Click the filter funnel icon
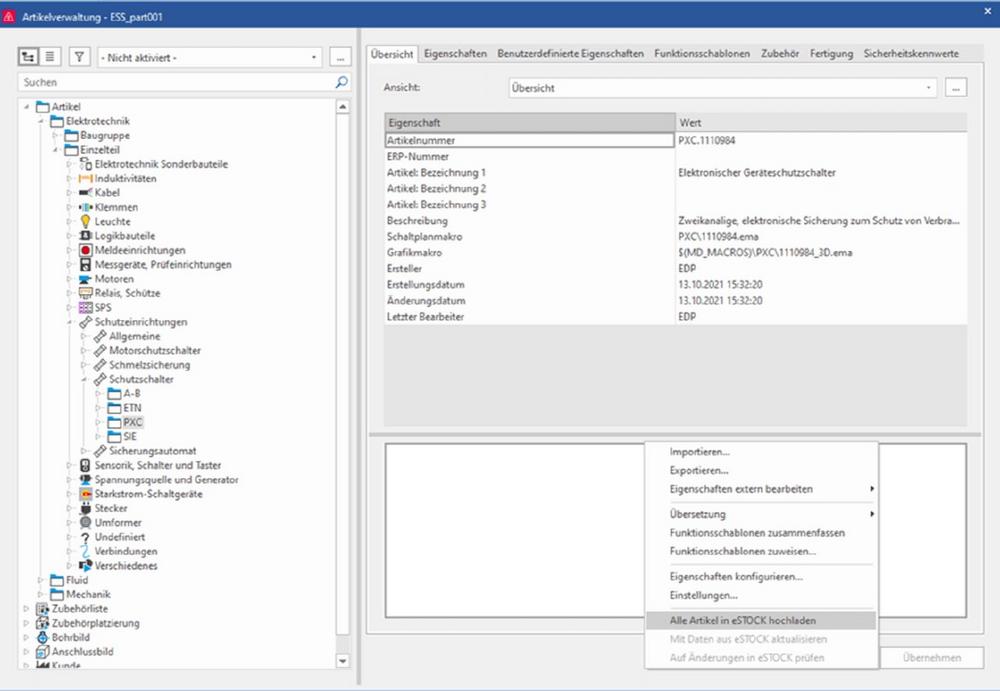Image resolution: width=1000 pixels, height=691 pixels. 79,57
